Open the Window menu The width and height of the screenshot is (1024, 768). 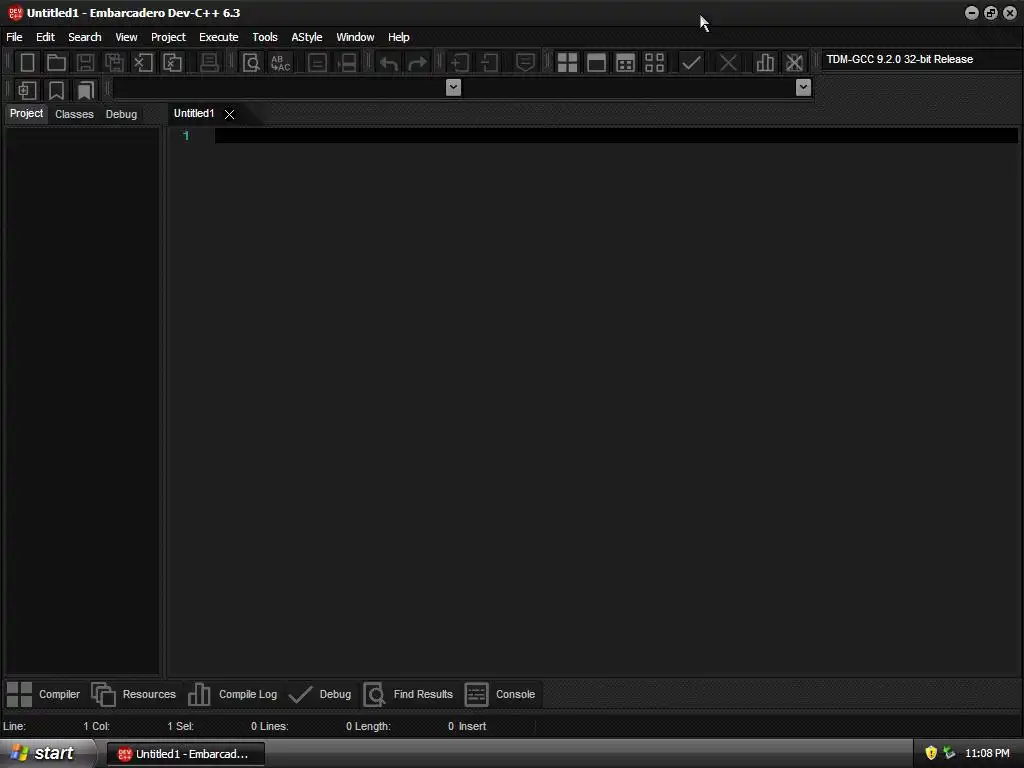[355, 37]
